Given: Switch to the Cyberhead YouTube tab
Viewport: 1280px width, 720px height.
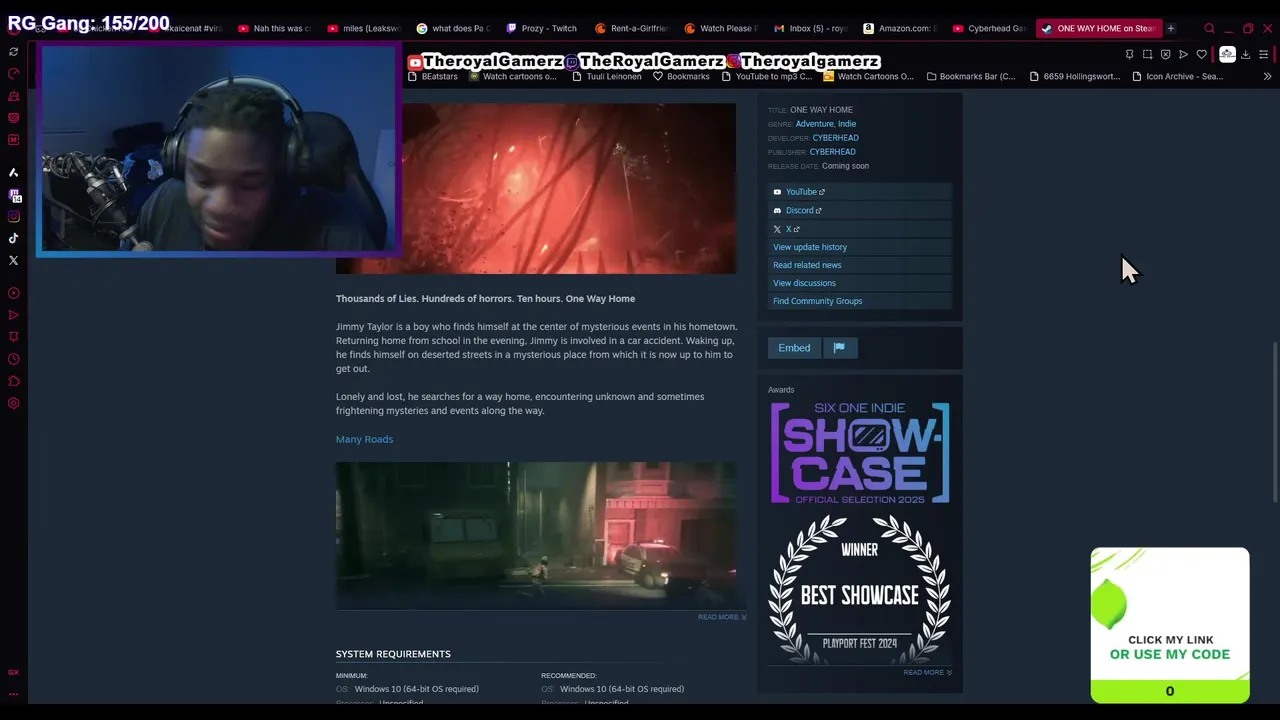Looking at the screenshot, I should (989, 28).
